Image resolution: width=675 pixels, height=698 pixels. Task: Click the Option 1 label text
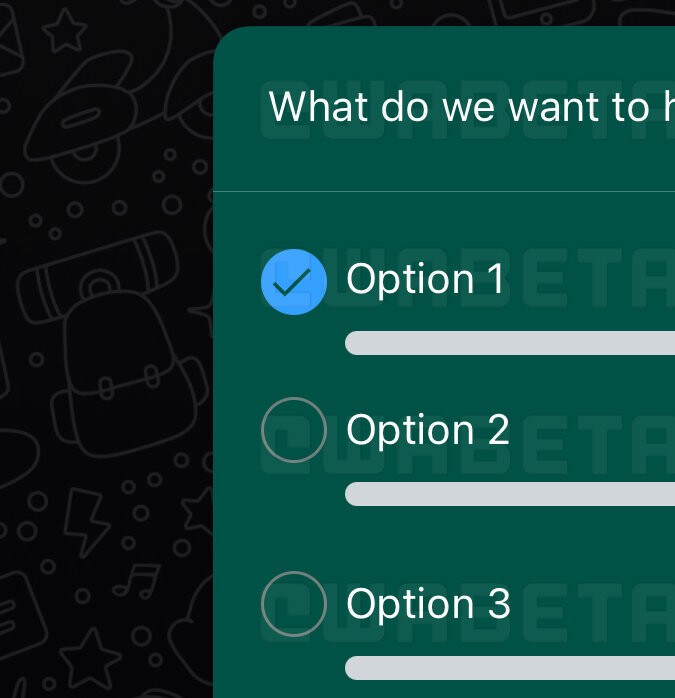425,280
